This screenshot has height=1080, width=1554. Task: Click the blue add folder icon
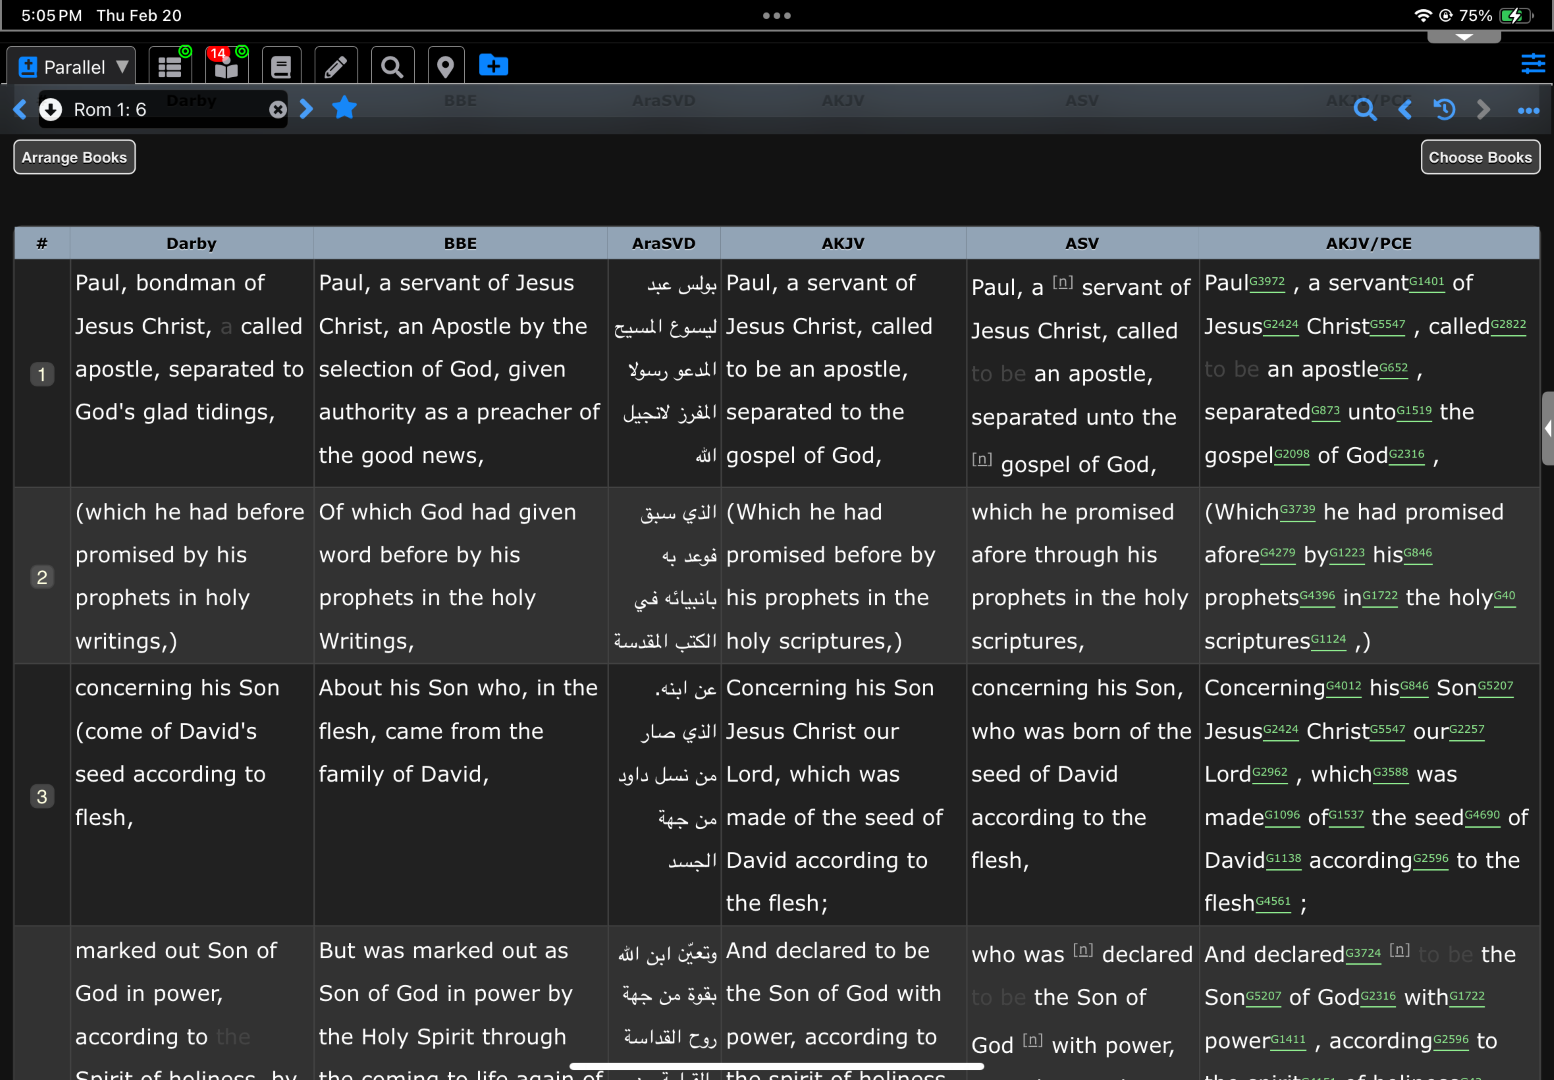click(x=493, y=66)
